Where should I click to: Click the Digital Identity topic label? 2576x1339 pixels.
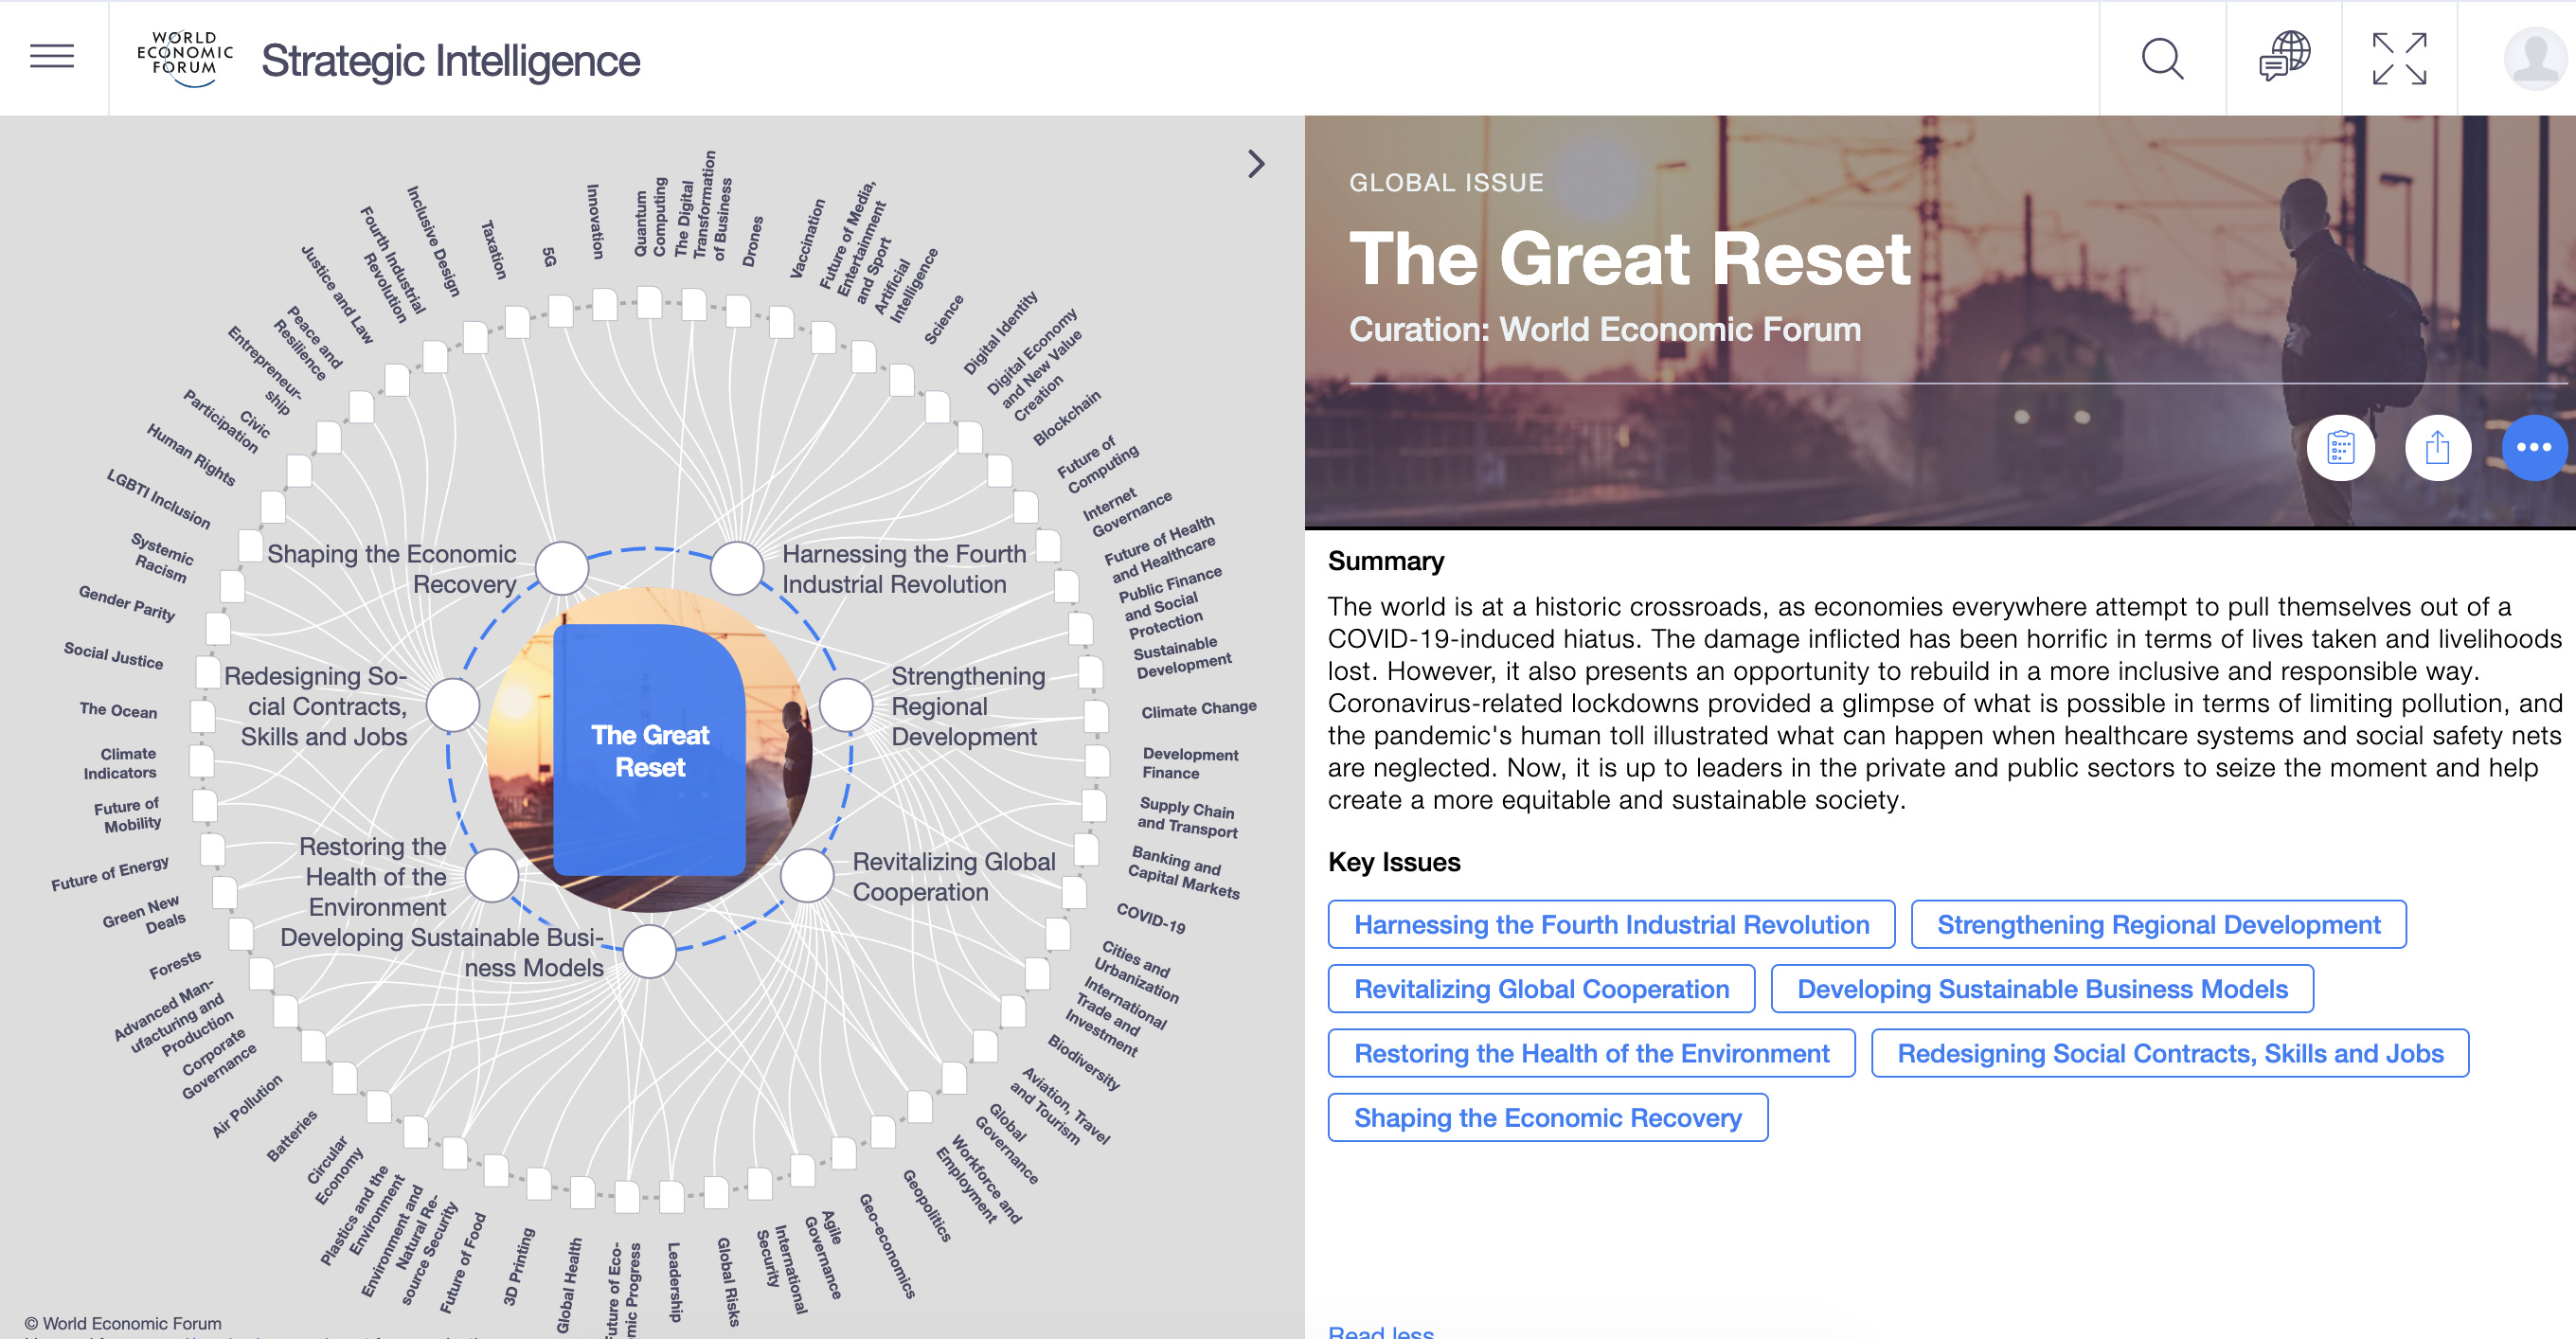tap(1000, 333)
